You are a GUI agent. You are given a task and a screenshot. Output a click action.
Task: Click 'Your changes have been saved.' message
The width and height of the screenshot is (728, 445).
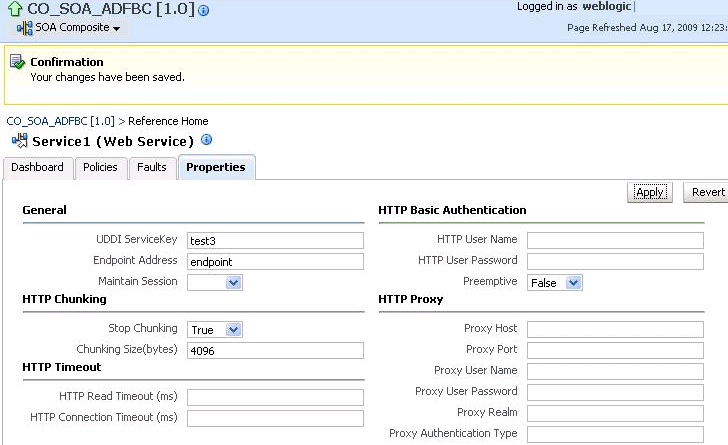[108, 77]
